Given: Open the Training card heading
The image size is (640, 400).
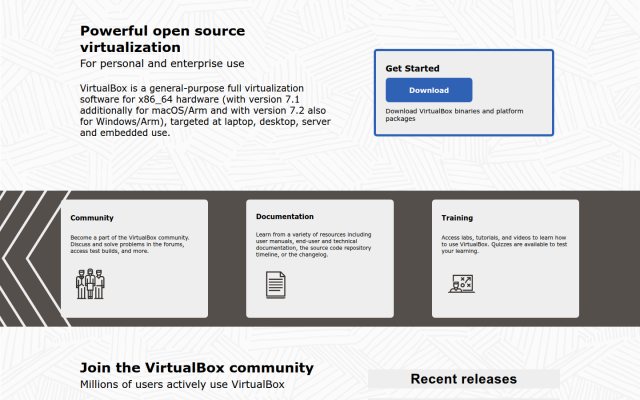Looking at the screenshot, I should 457,218.
